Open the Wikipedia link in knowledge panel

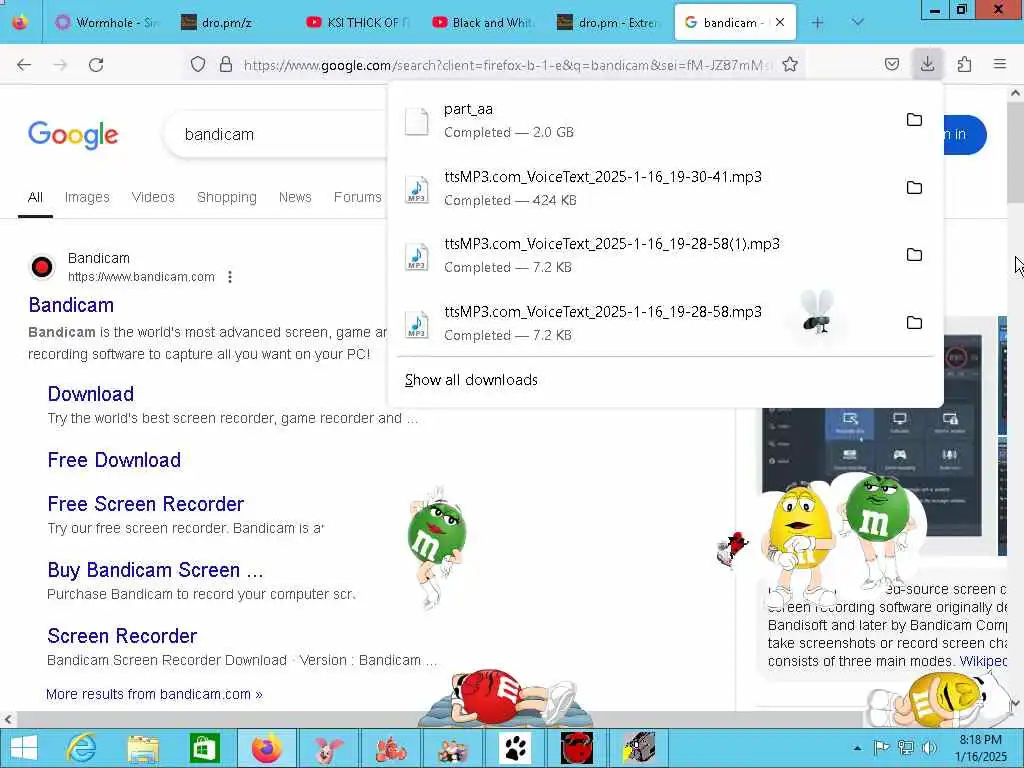pyautogui.click(x=984, y=661)
